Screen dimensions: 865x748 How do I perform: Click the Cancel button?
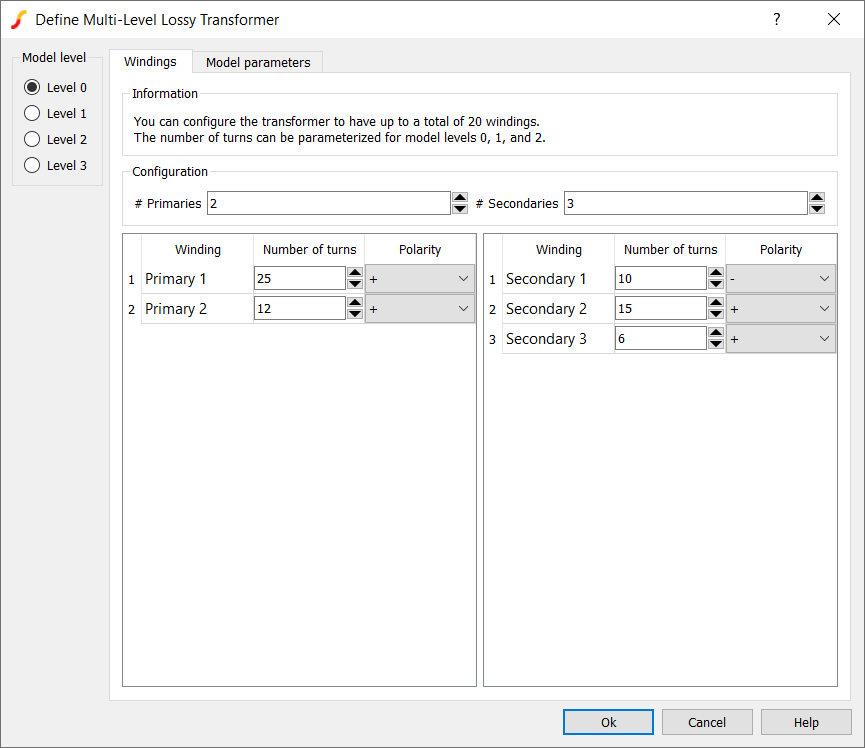pos(707,722)
